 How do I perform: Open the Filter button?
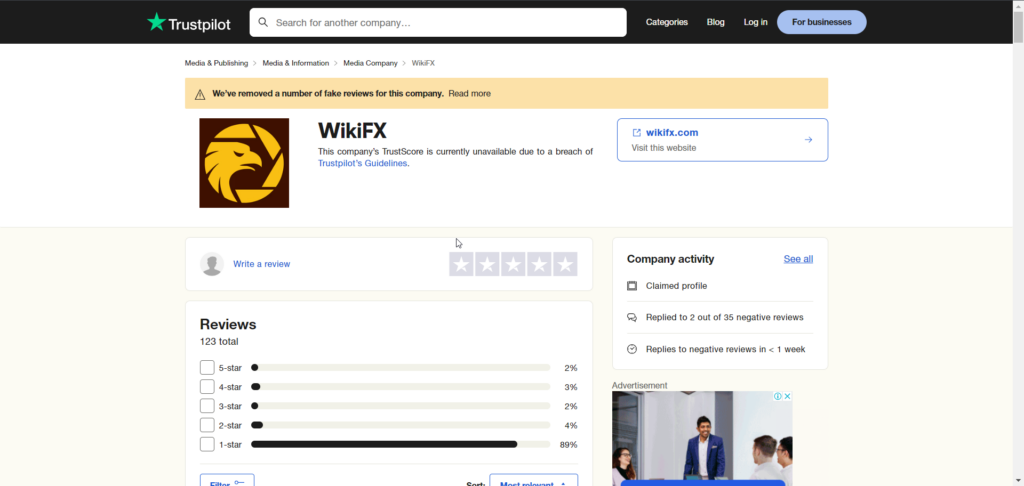[227, 480]
